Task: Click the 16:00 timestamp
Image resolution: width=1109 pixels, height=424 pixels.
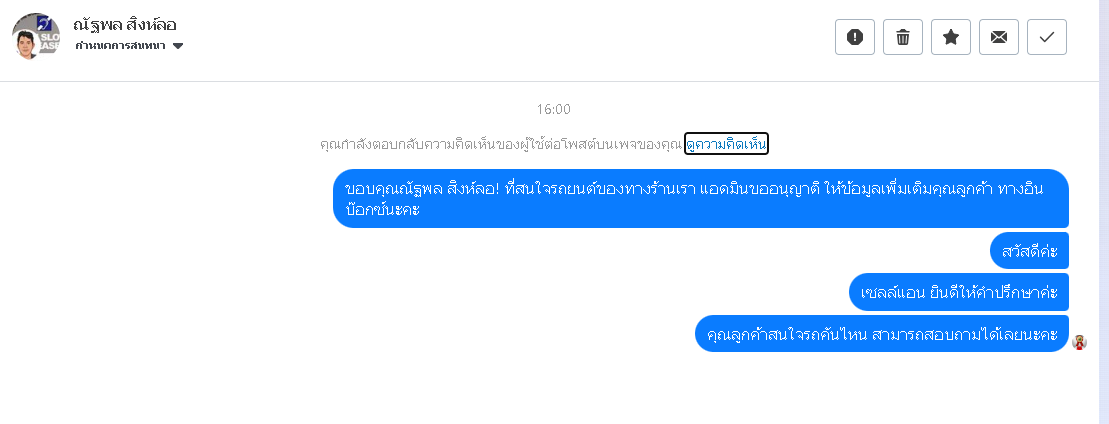Action: coord(553,109)
